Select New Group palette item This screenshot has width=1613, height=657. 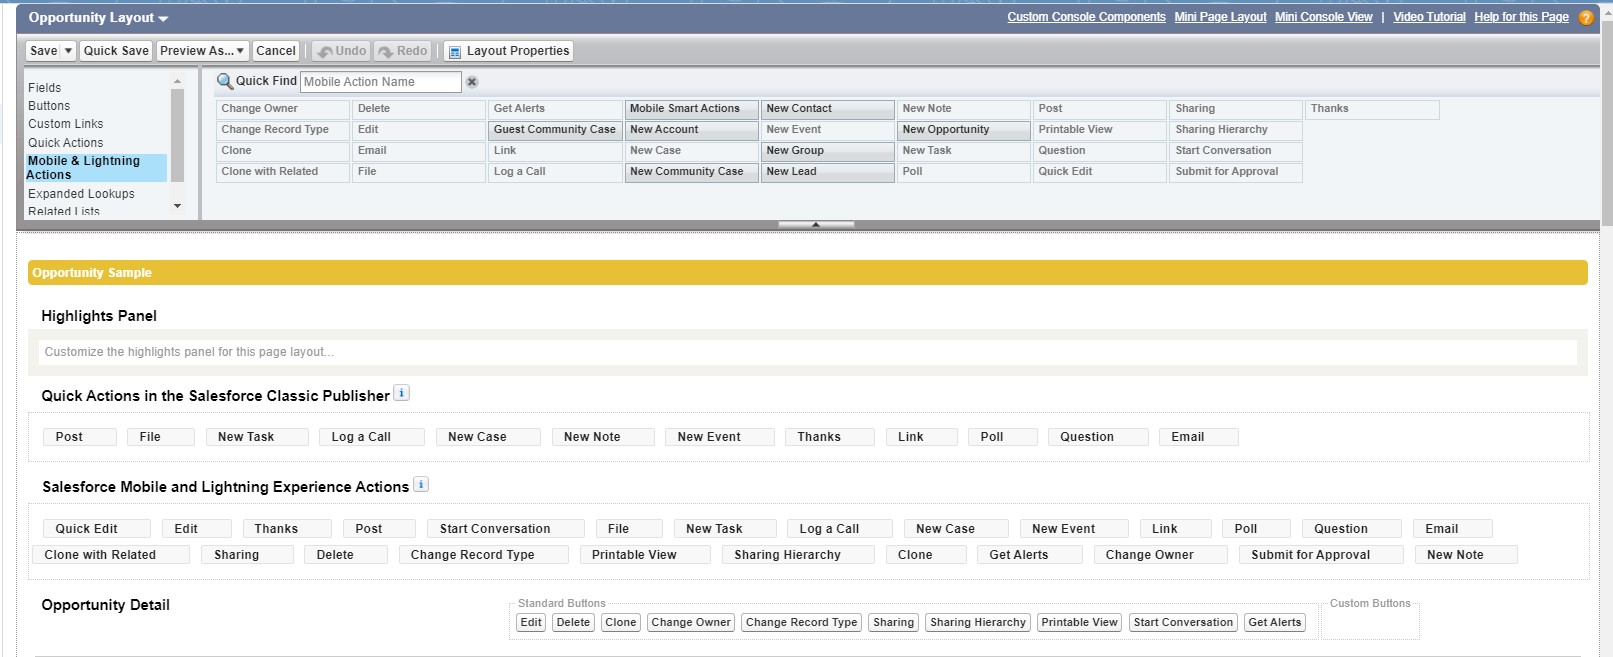pos(828,151)
